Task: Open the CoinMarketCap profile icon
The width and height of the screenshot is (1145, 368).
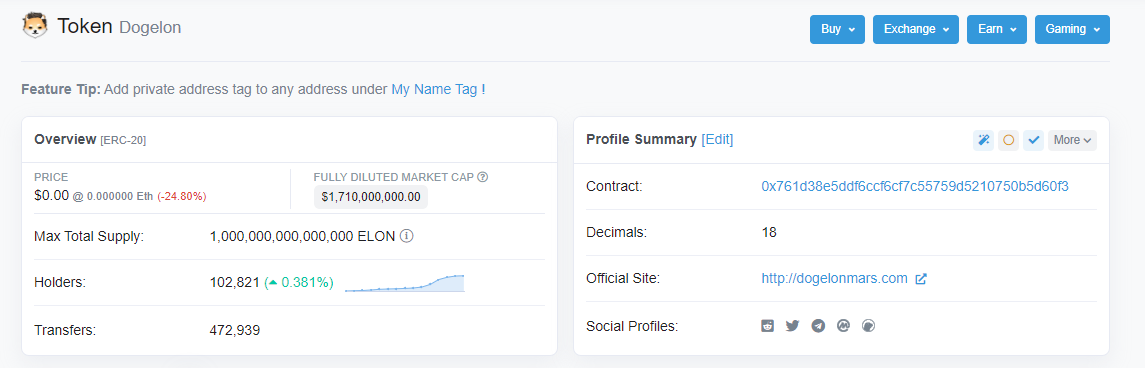Action: [843, 326]
